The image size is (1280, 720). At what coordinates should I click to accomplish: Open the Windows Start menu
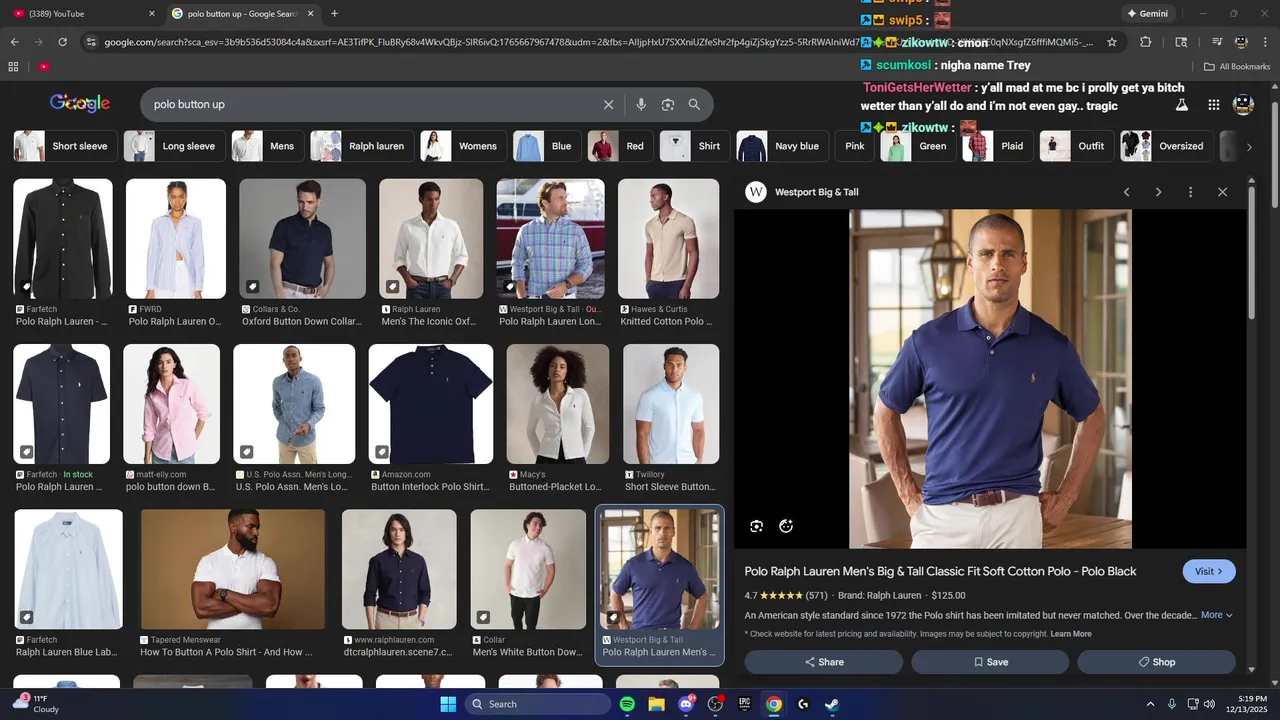click(448, 704)
